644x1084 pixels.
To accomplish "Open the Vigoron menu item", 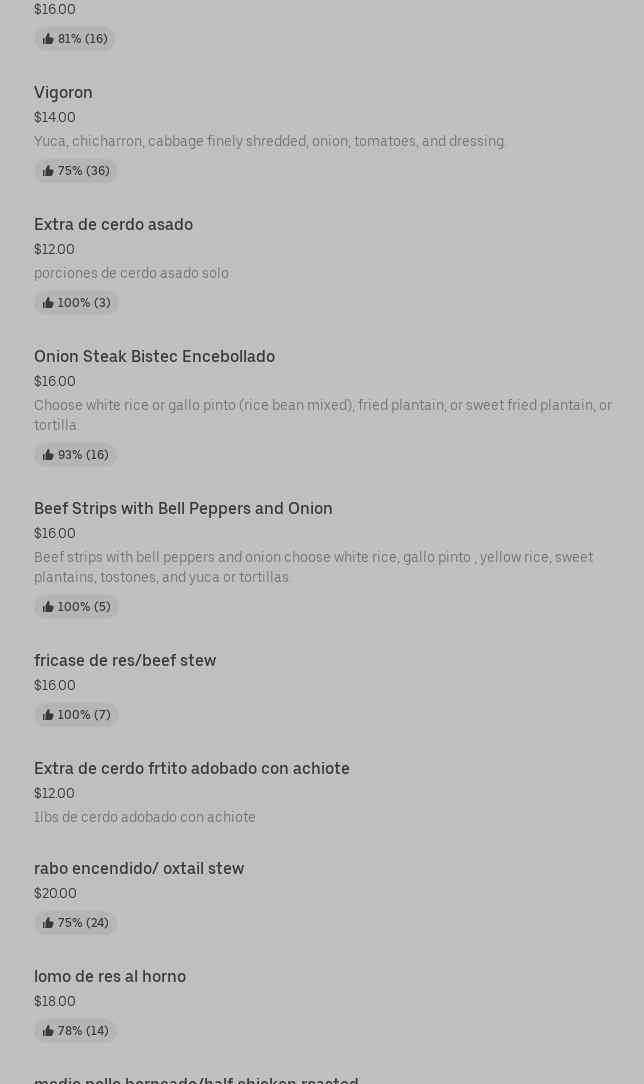I will [63, 92].
